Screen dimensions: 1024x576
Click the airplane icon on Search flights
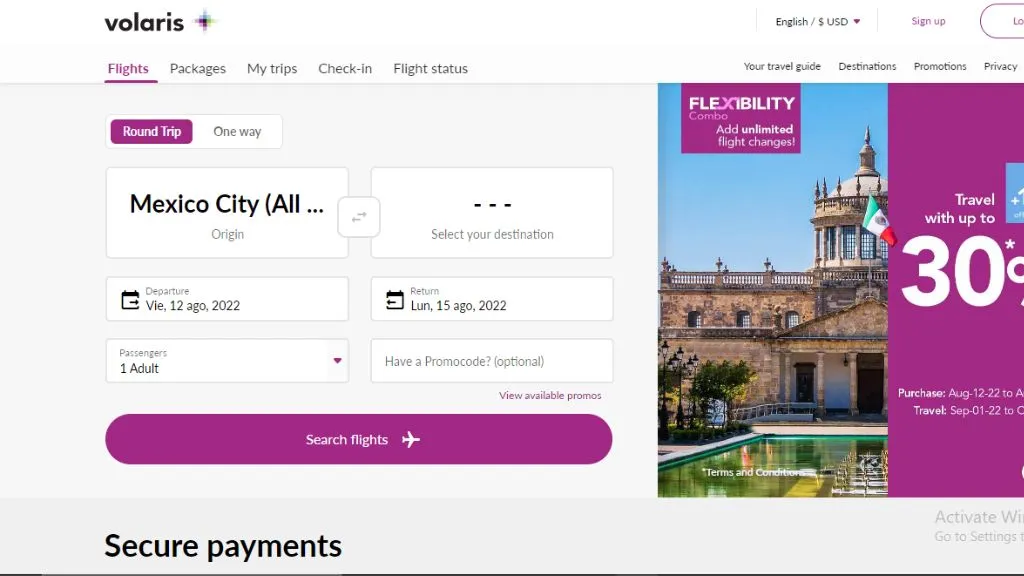pyautogui.click(x=410, y=440)
